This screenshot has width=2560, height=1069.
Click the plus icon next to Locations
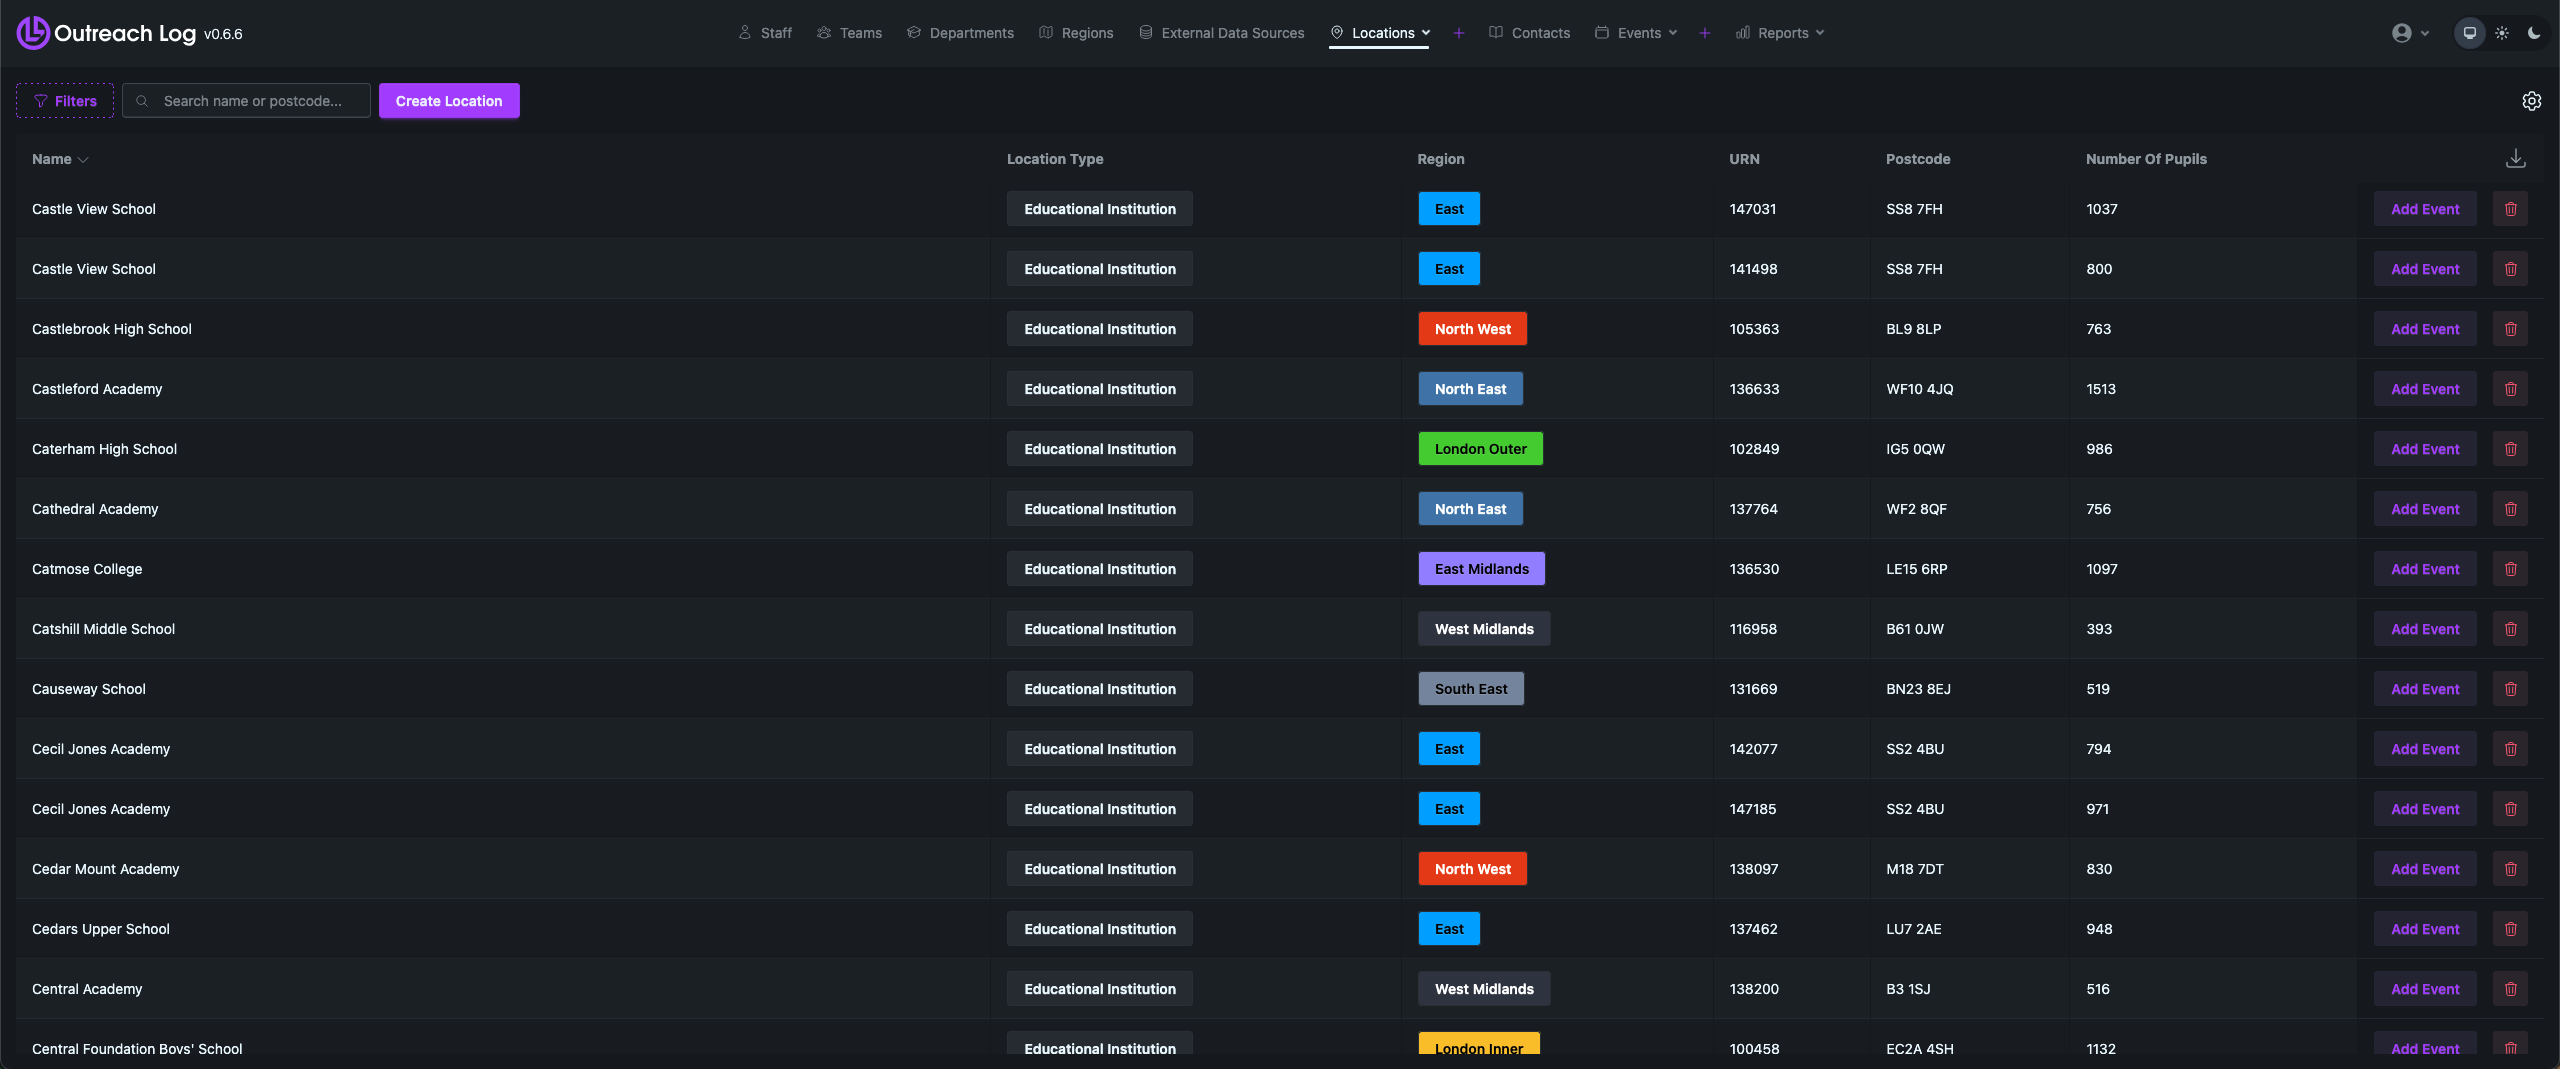pyautogui.click(x=1459, y=33)
